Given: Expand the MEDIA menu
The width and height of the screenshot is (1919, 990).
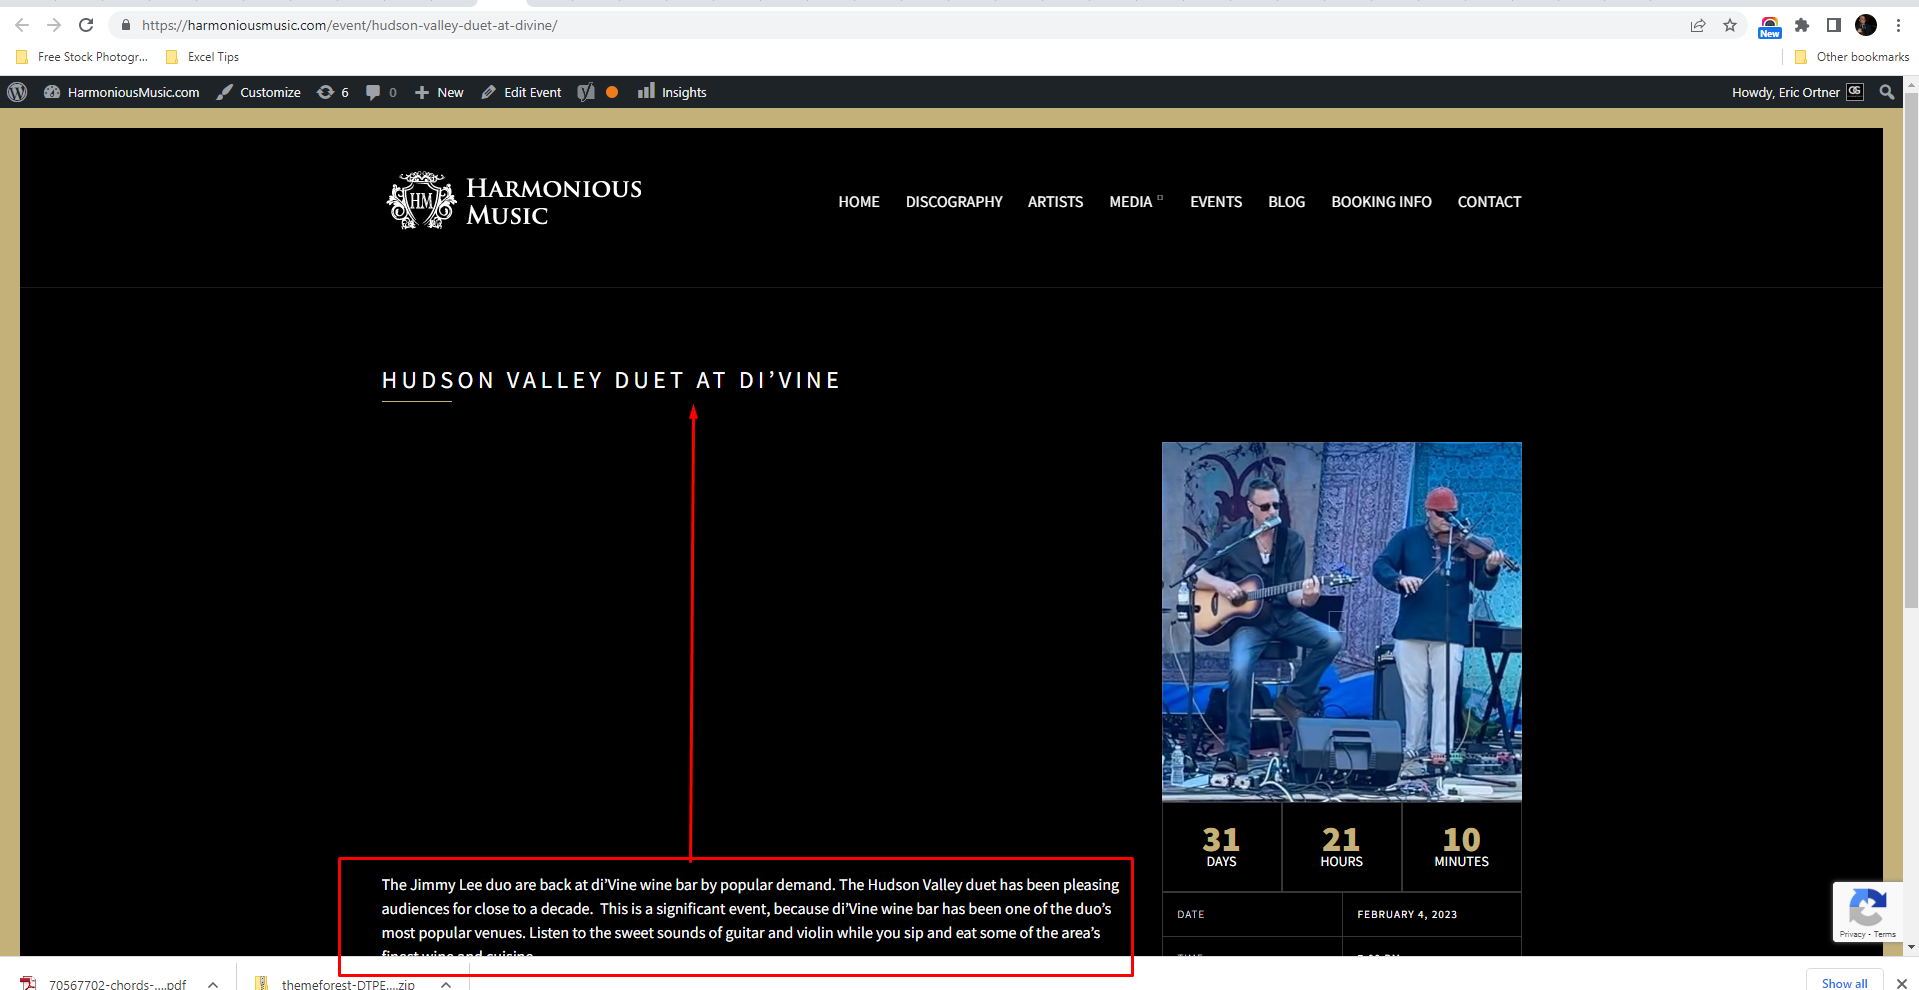Looking at the screenshot, I should point(1136,202).
